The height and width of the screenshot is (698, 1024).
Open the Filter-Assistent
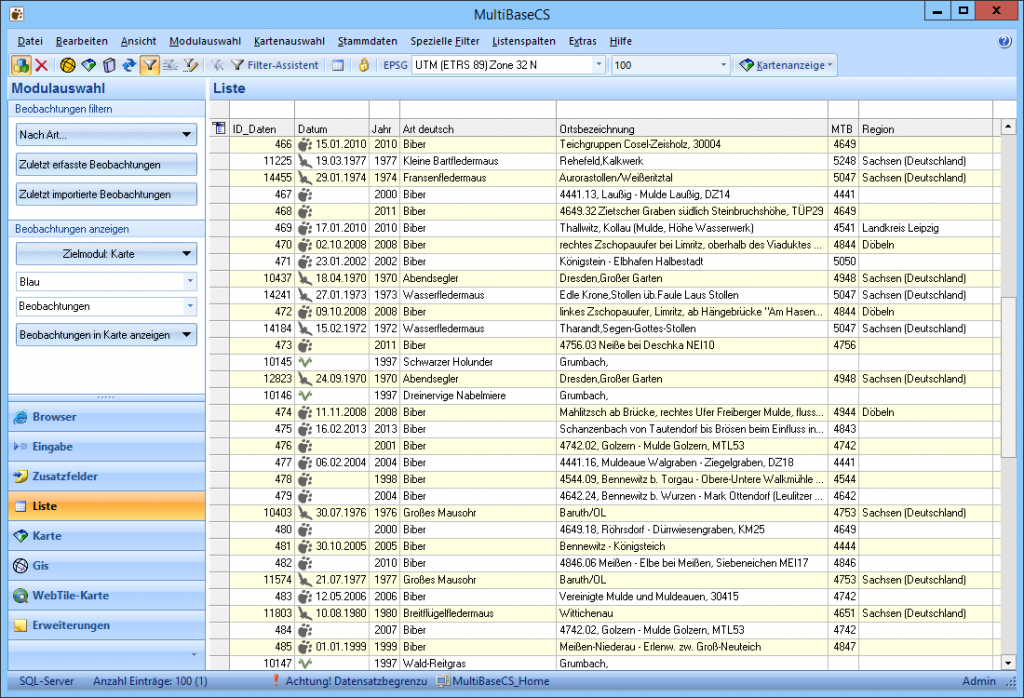pyautogui.click(x=276, y=65)
